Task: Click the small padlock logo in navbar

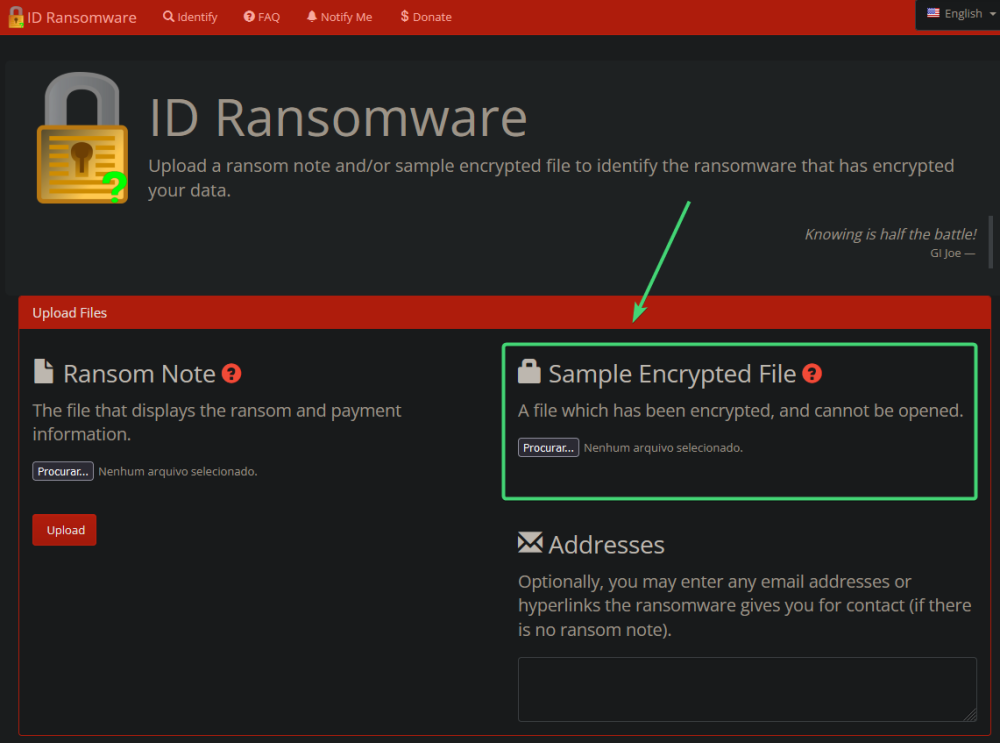Action: click(16, 17)
